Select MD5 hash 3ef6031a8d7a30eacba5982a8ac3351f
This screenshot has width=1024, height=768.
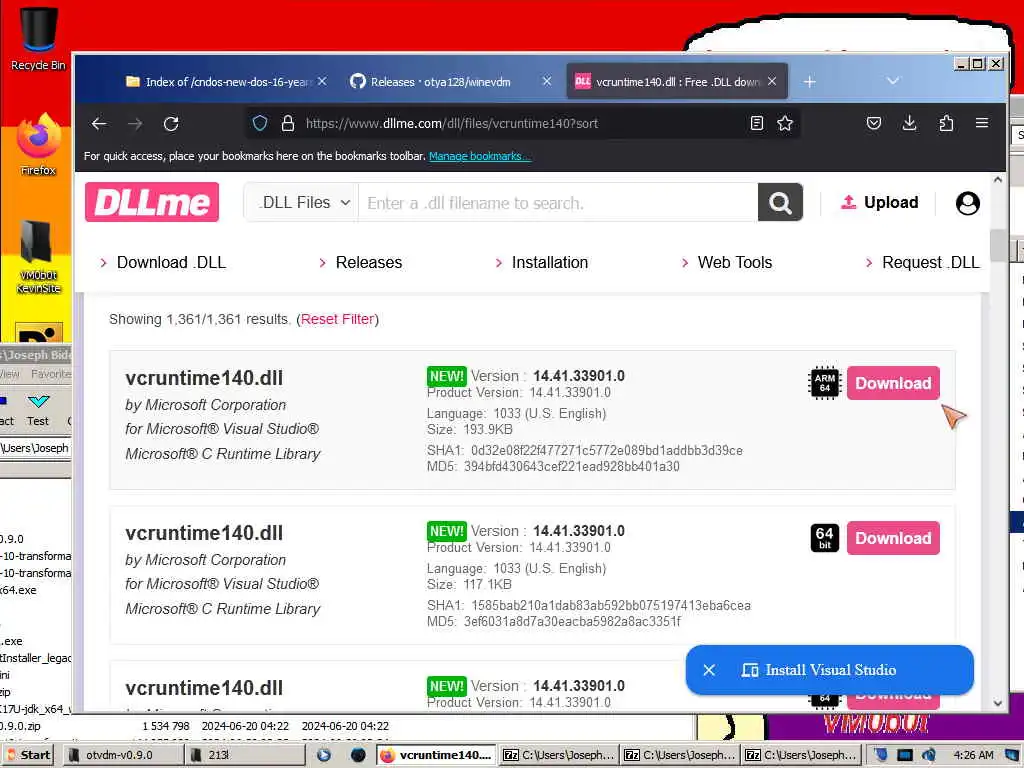572,622
